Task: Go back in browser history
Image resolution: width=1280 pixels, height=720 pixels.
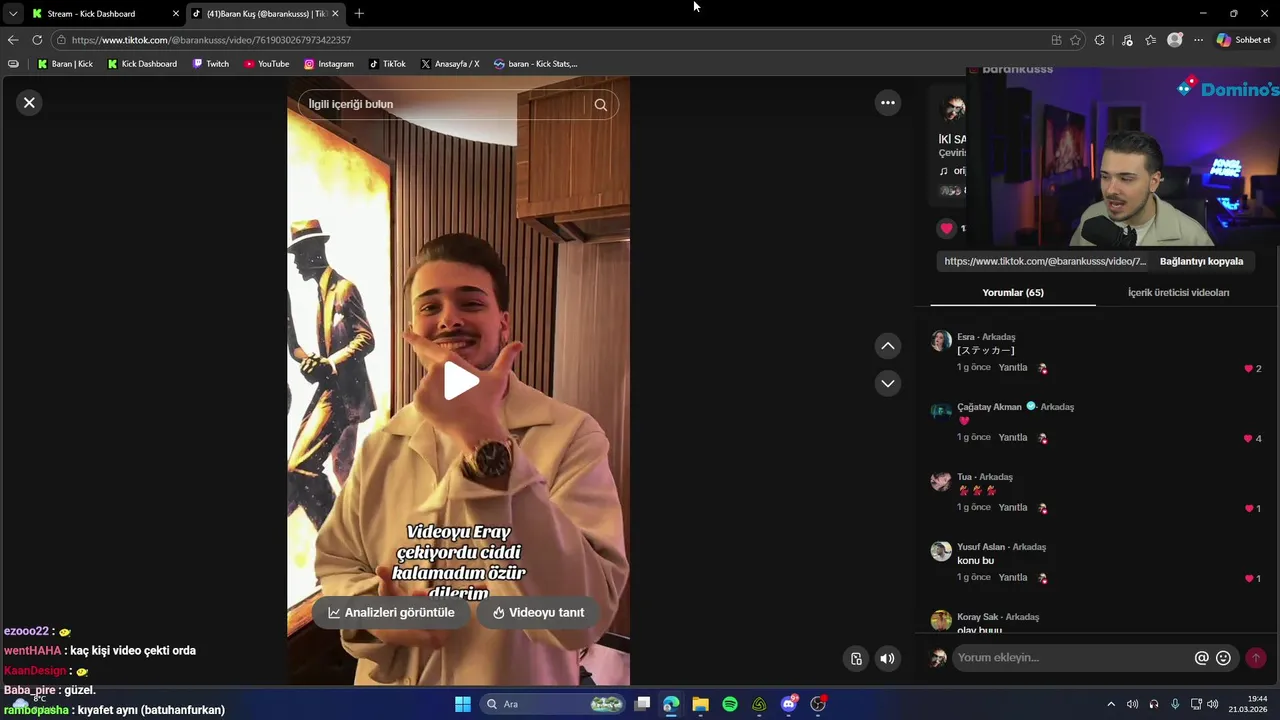Action: (13, 40)
